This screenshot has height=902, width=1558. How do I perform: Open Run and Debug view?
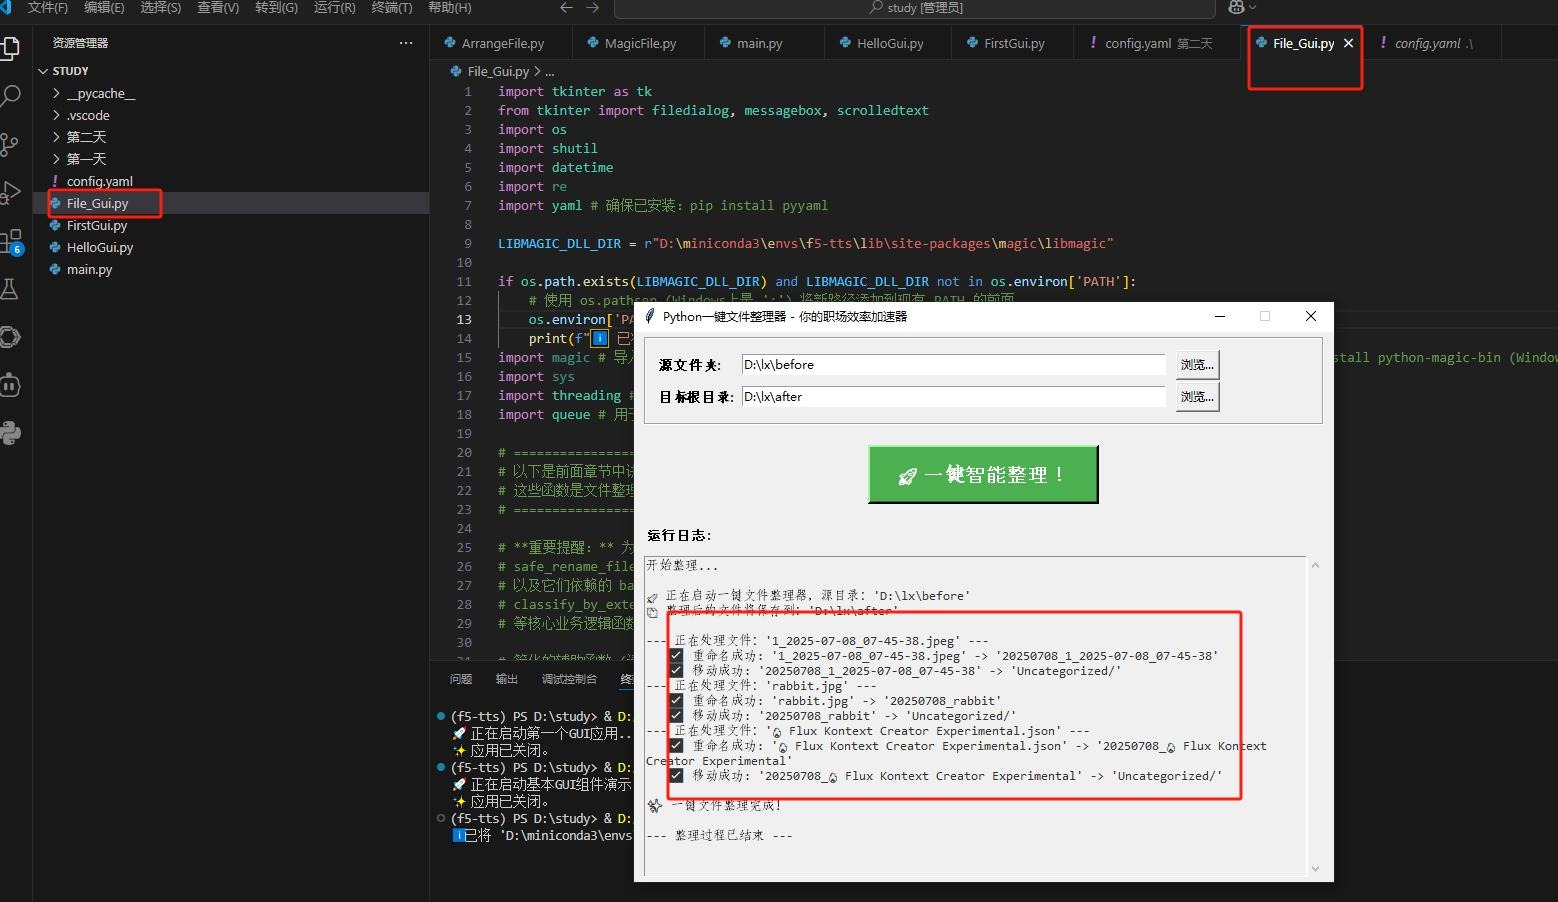click(10, 192)
